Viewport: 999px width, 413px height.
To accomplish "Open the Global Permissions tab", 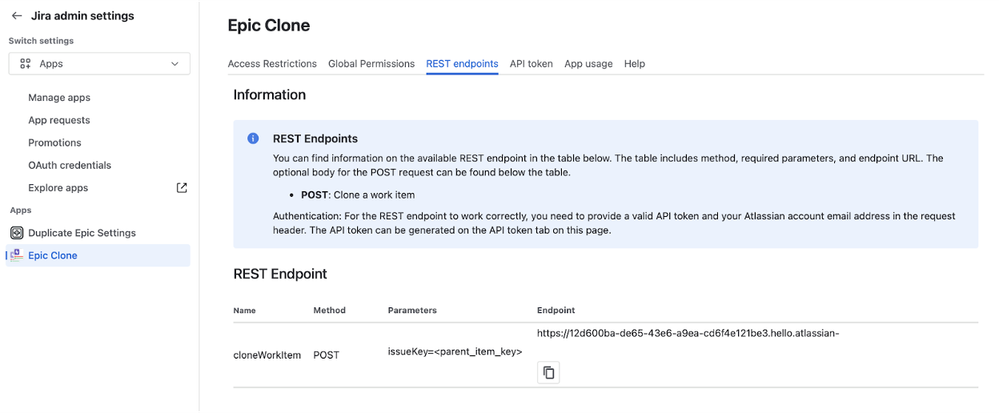I will click(371, 64).
